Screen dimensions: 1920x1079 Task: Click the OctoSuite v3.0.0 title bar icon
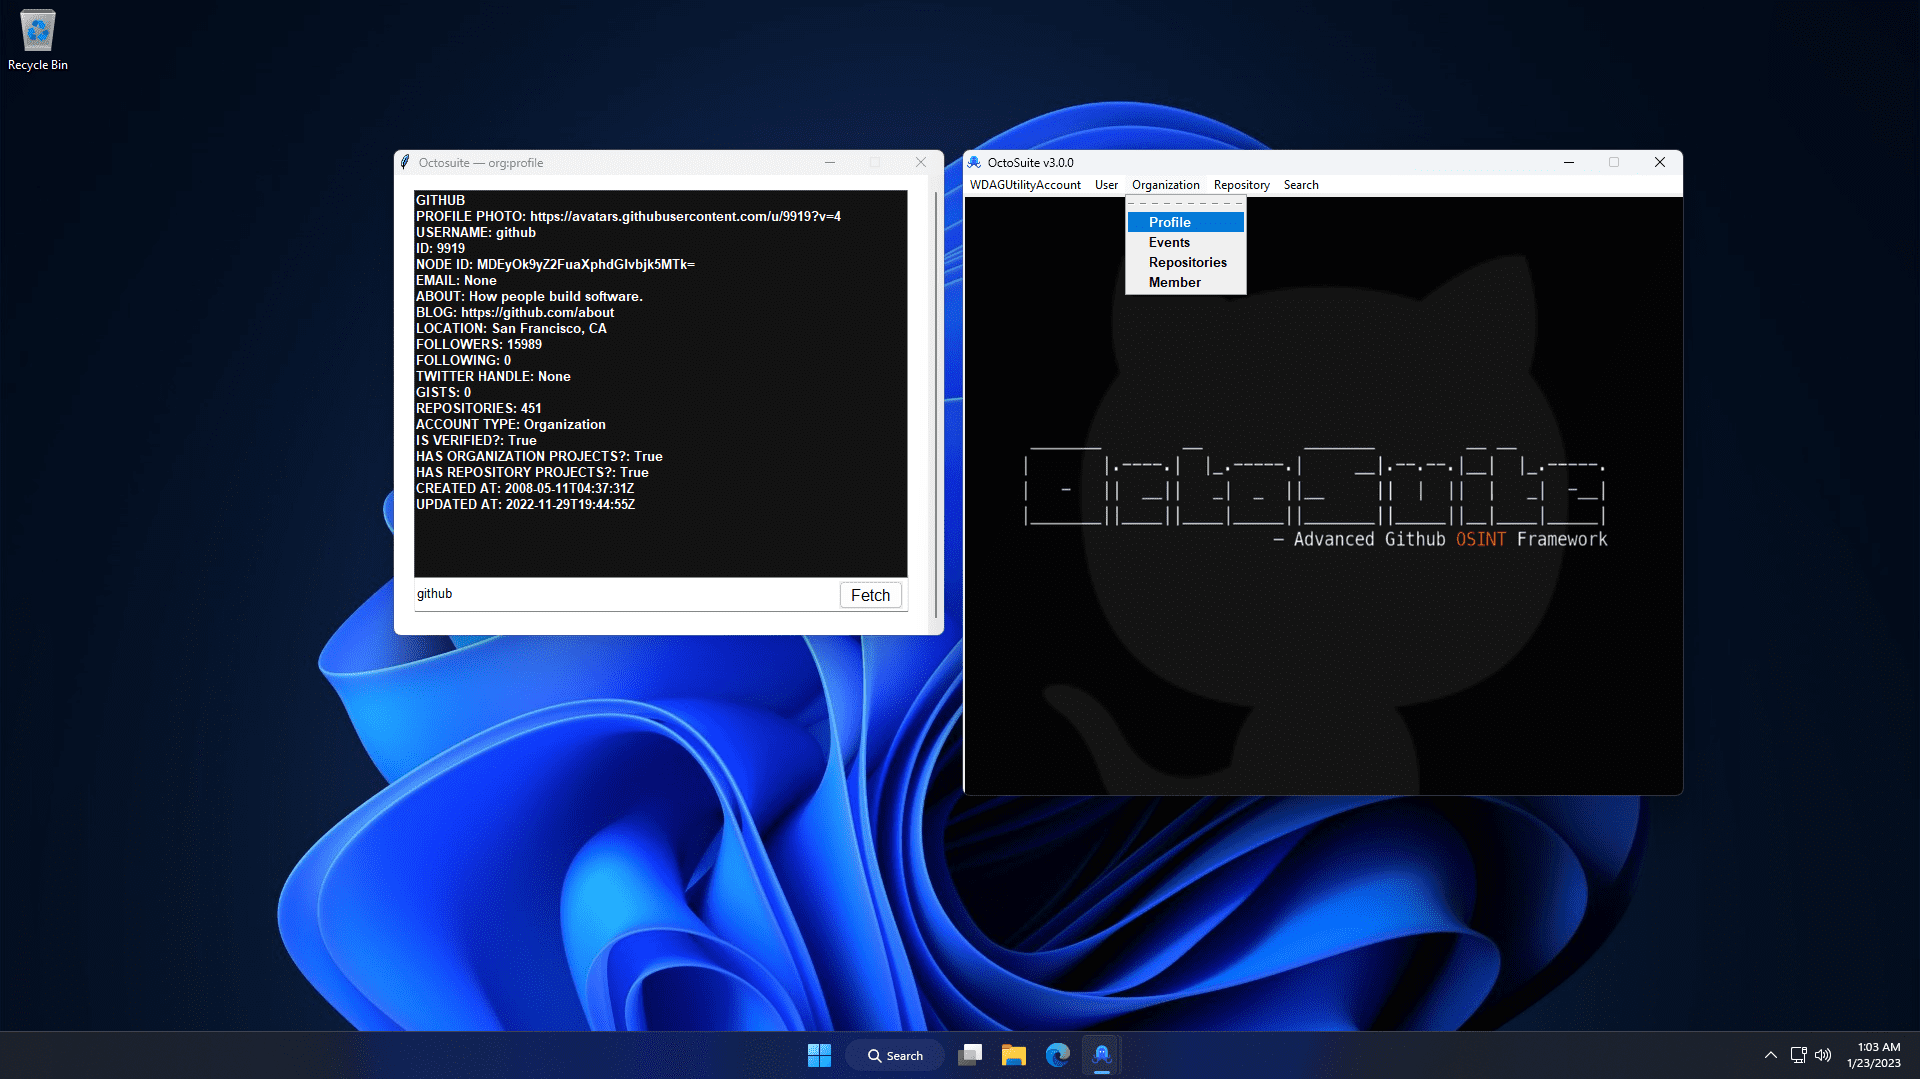[974, 162]
